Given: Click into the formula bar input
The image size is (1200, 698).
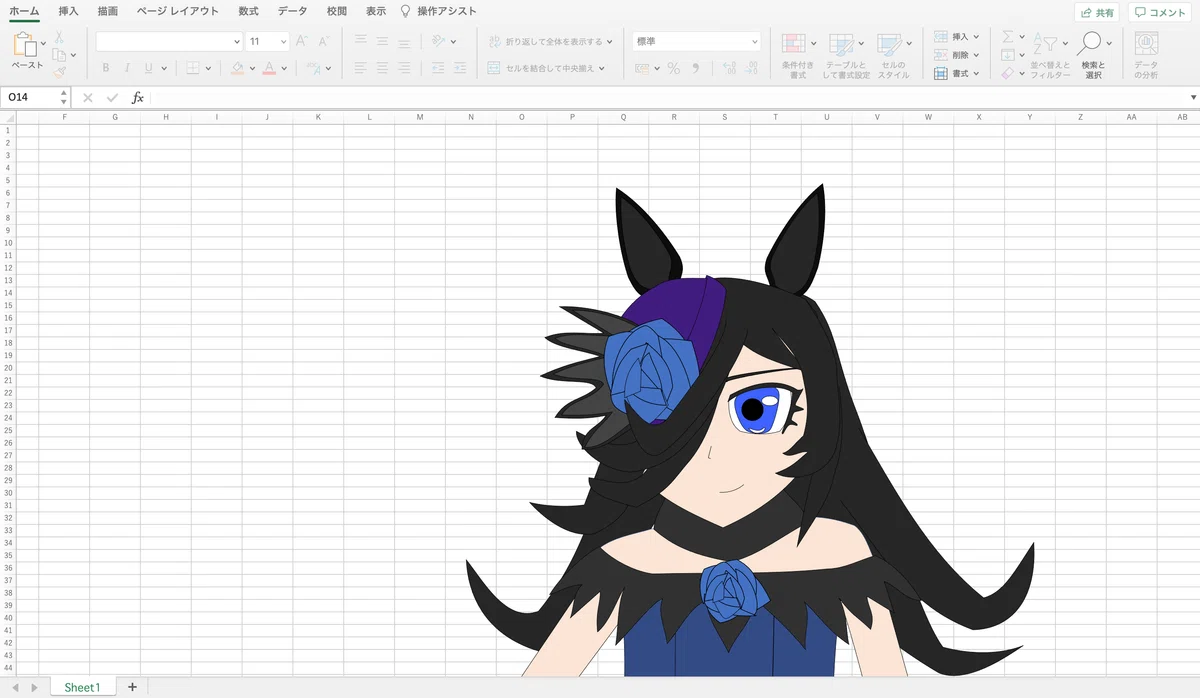Looking at the screenshot, I should tap(668, 97).
